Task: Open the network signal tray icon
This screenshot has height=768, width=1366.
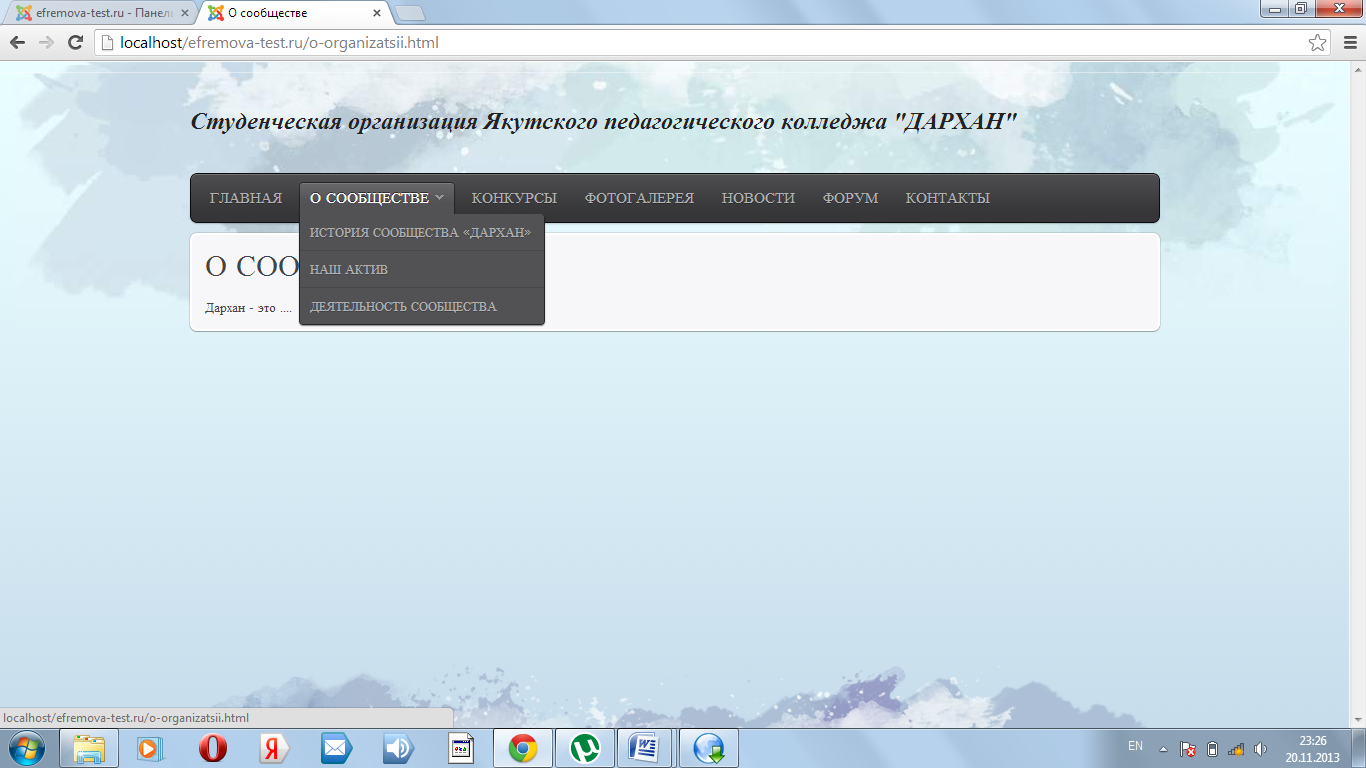Action: click(x=1236, y=748)
